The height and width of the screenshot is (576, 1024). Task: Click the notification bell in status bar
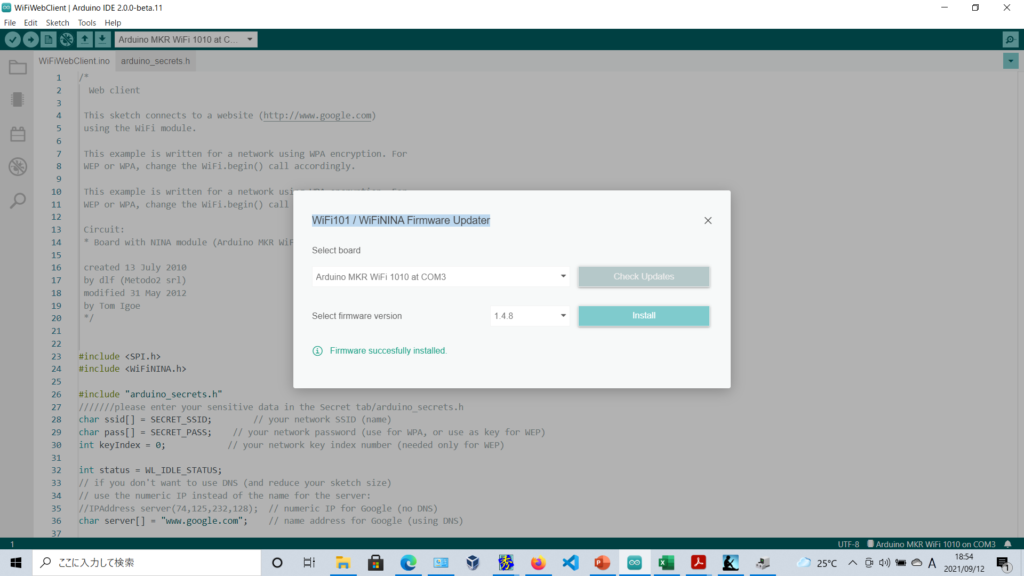[1008, 544]
